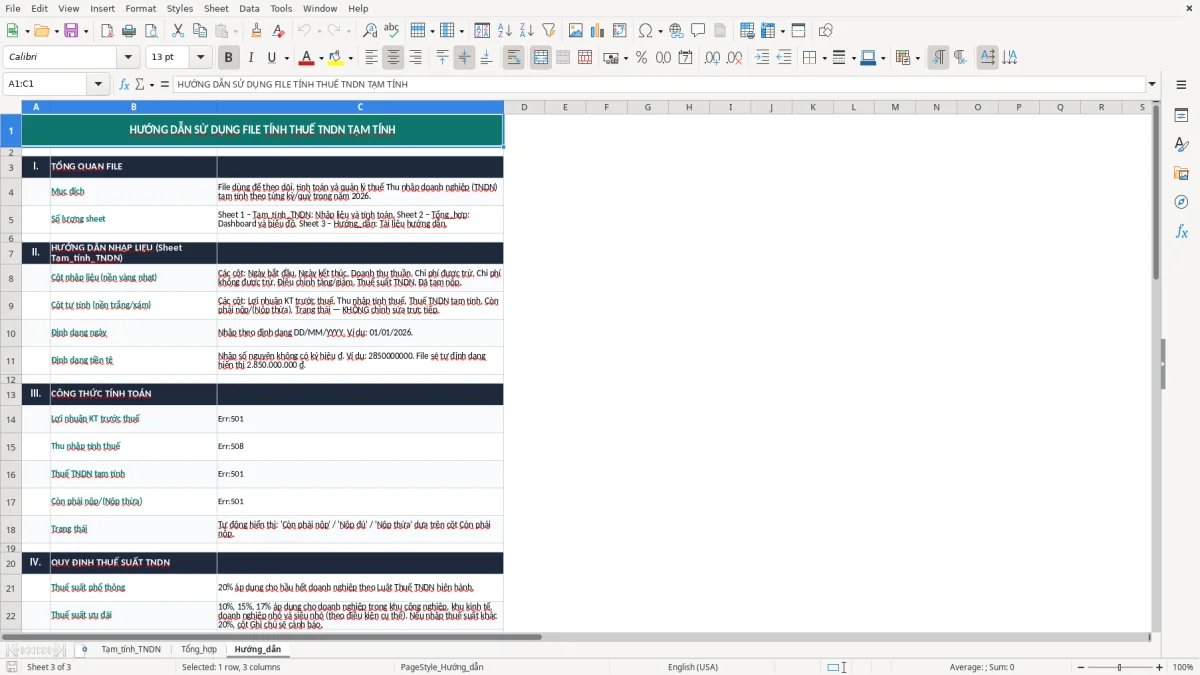Toggle the Print Preview icon
This screenshot has width=1200, height=675.
pos(150,31)
